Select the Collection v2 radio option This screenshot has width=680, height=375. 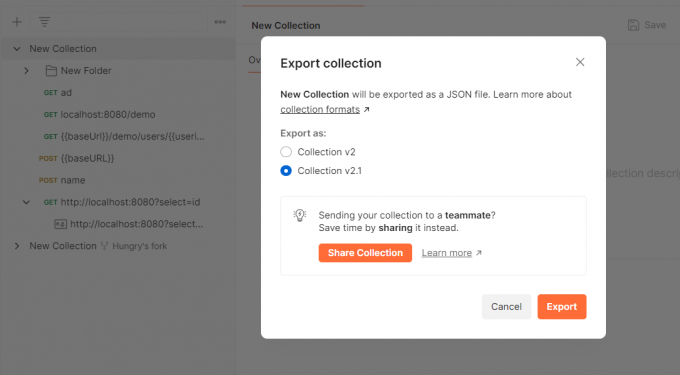pos(286,152)
